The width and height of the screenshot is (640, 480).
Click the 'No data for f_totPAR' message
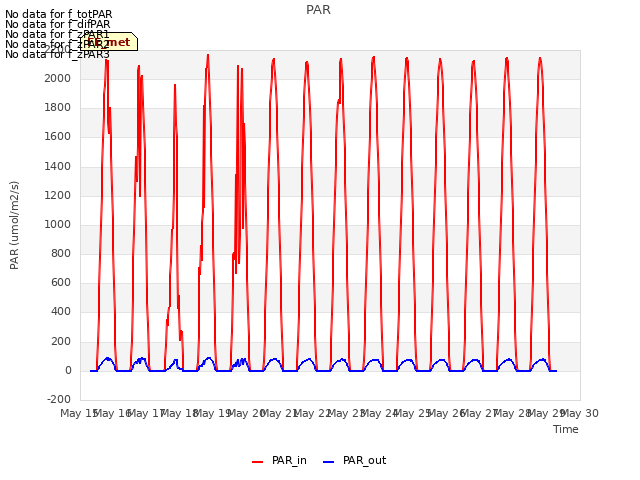pyautogui.click(x=58, y=14)
